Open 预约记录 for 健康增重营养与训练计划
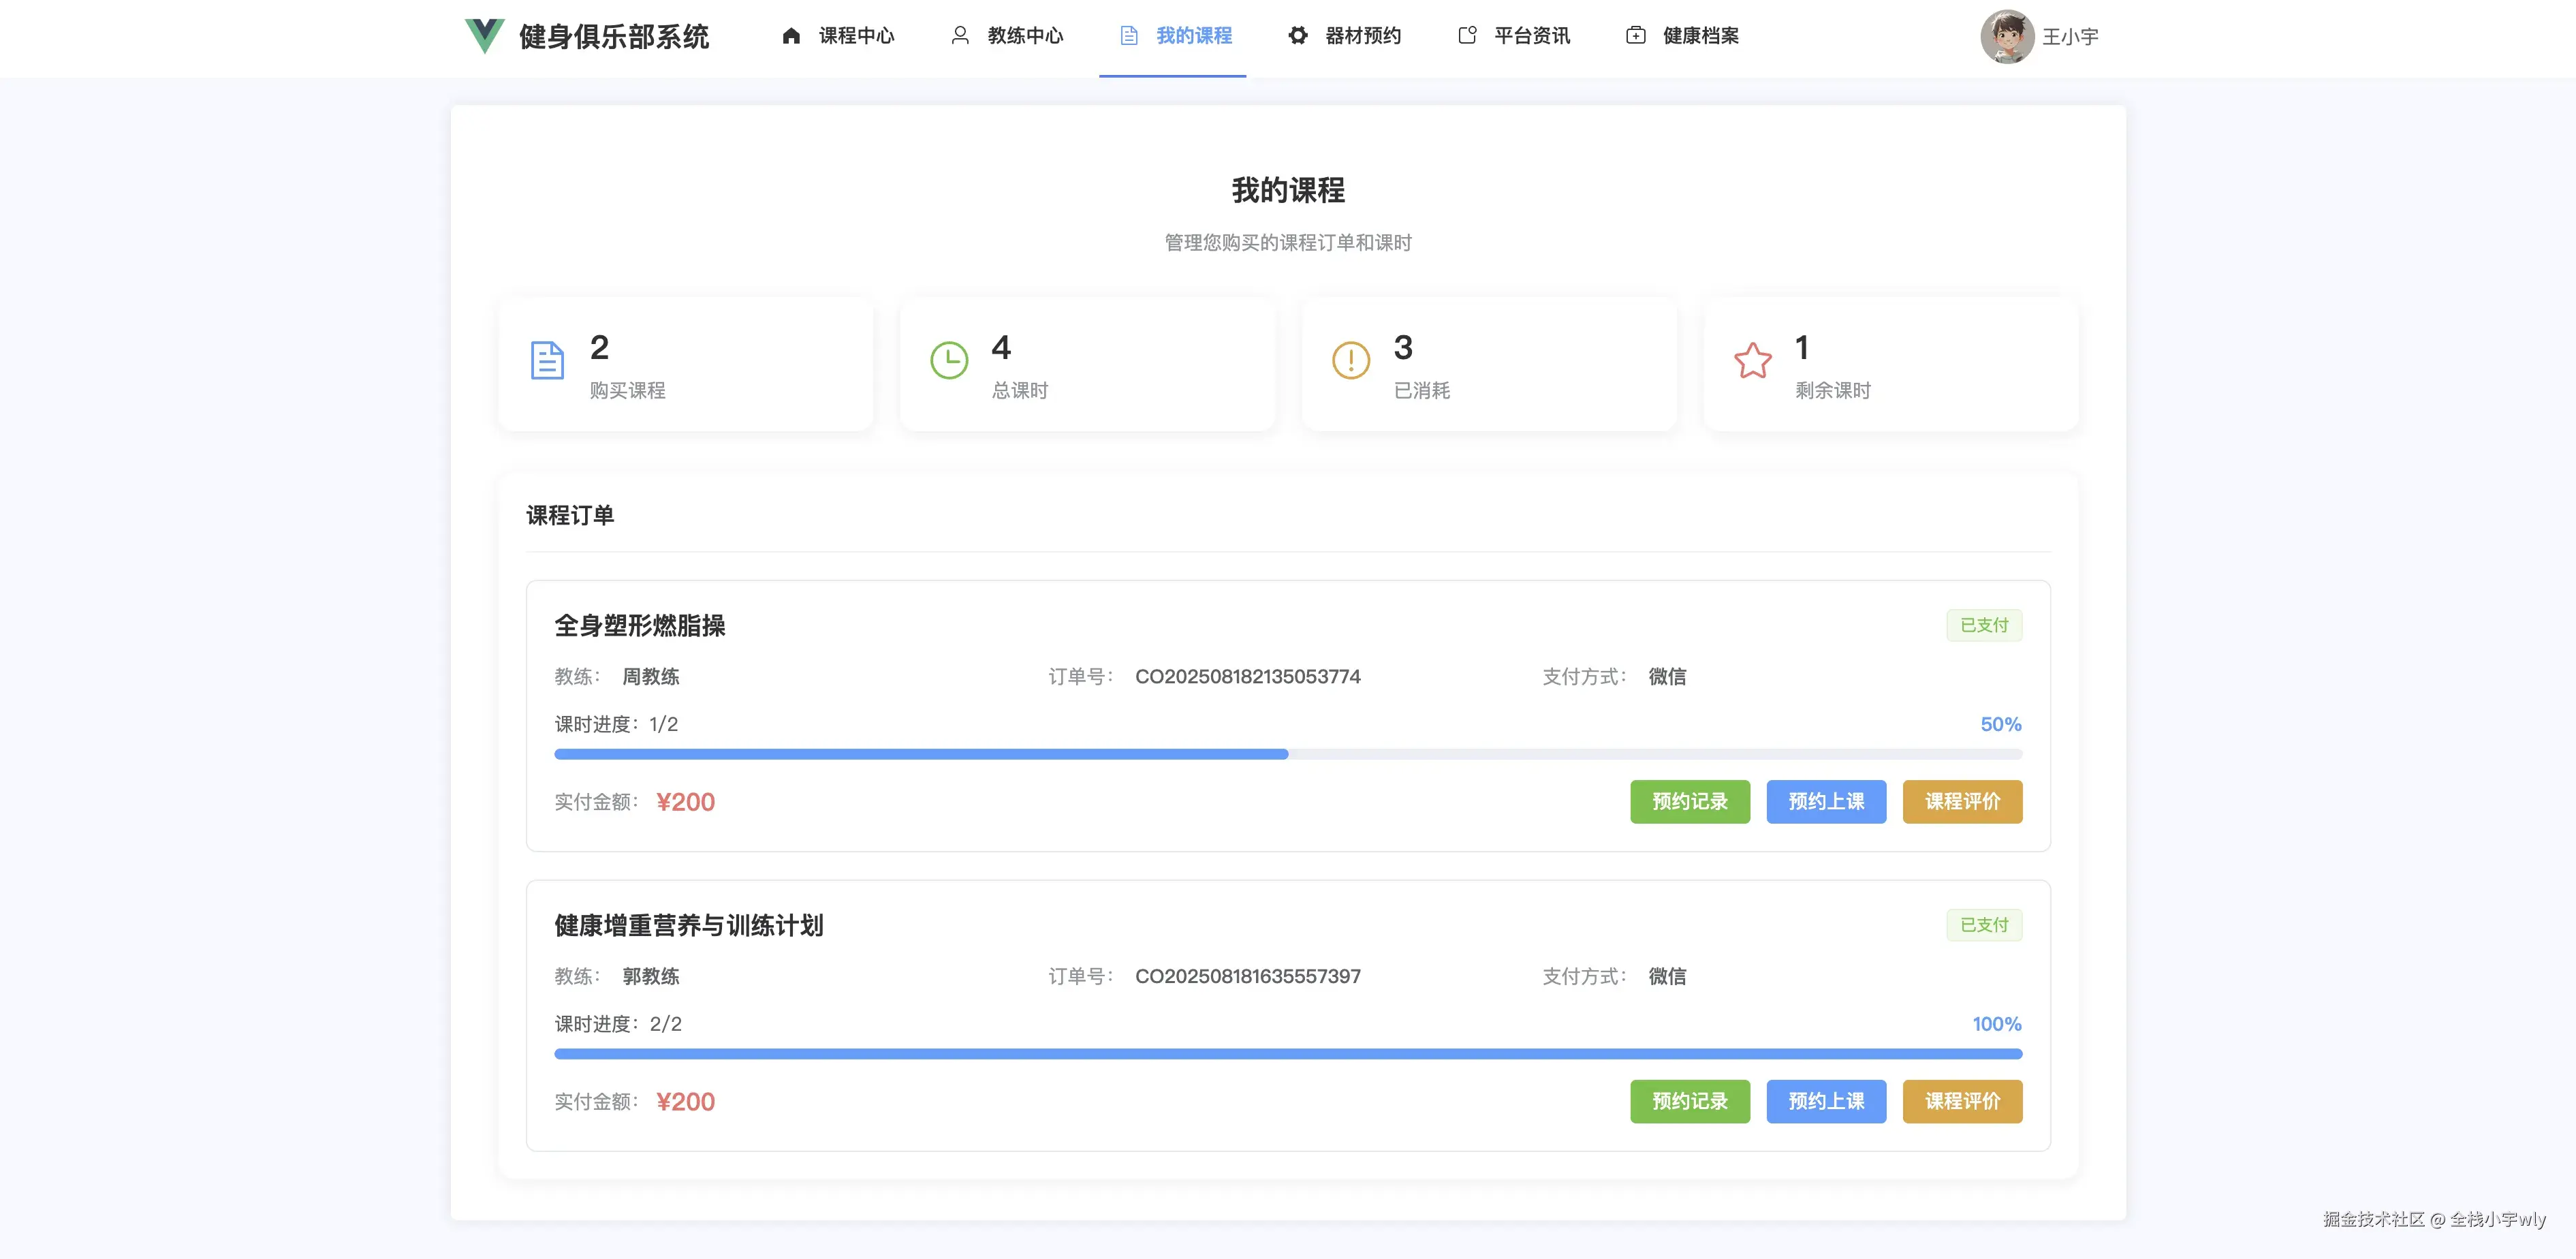2576x1259 pixels. pyautogui.click(x=1689, y=1101)
